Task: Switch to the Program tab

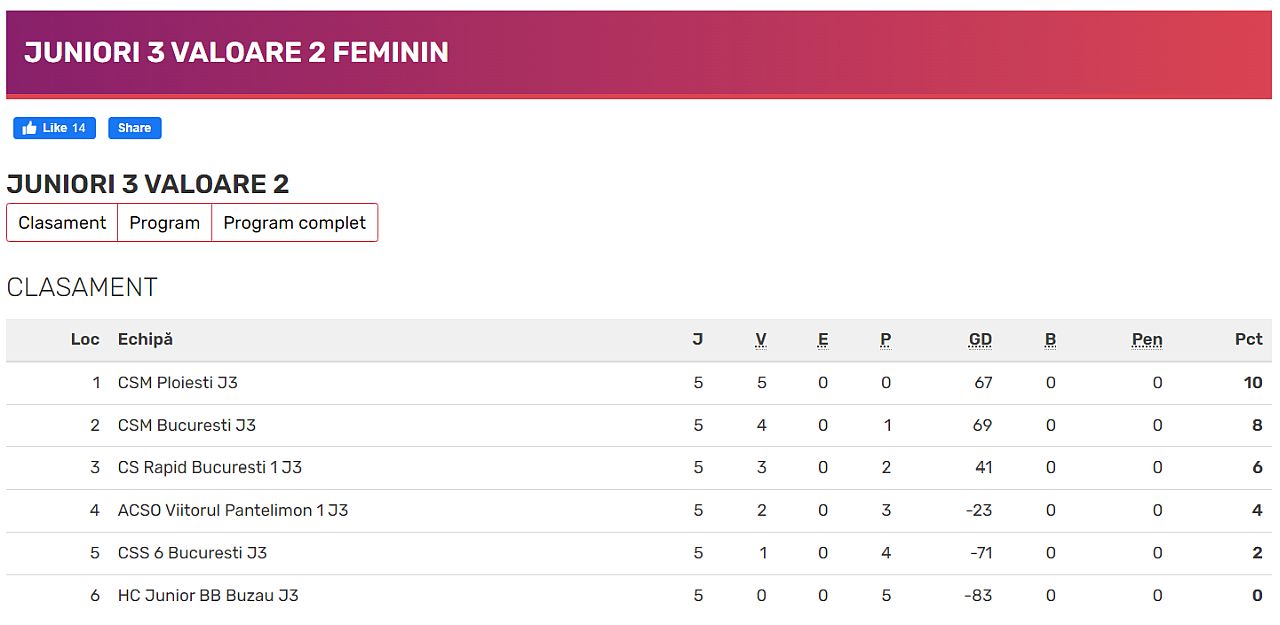Action: (165, 223)
